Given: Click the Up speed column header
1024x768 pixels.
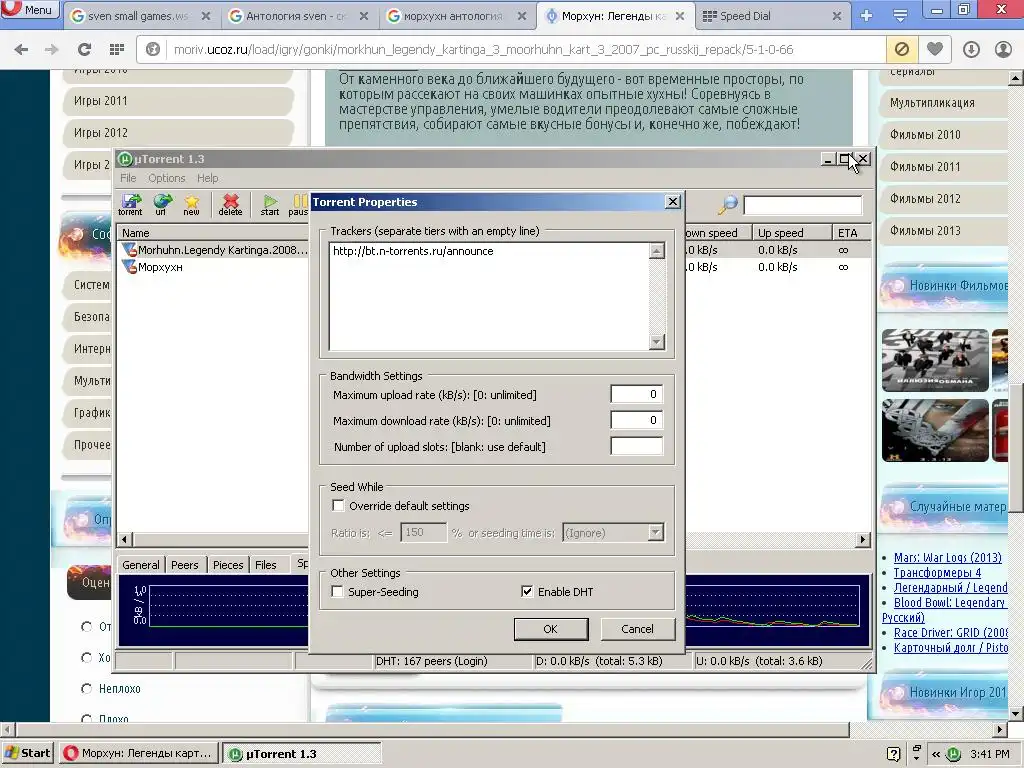Looking at the screenshot, I should tap(792, 233).
